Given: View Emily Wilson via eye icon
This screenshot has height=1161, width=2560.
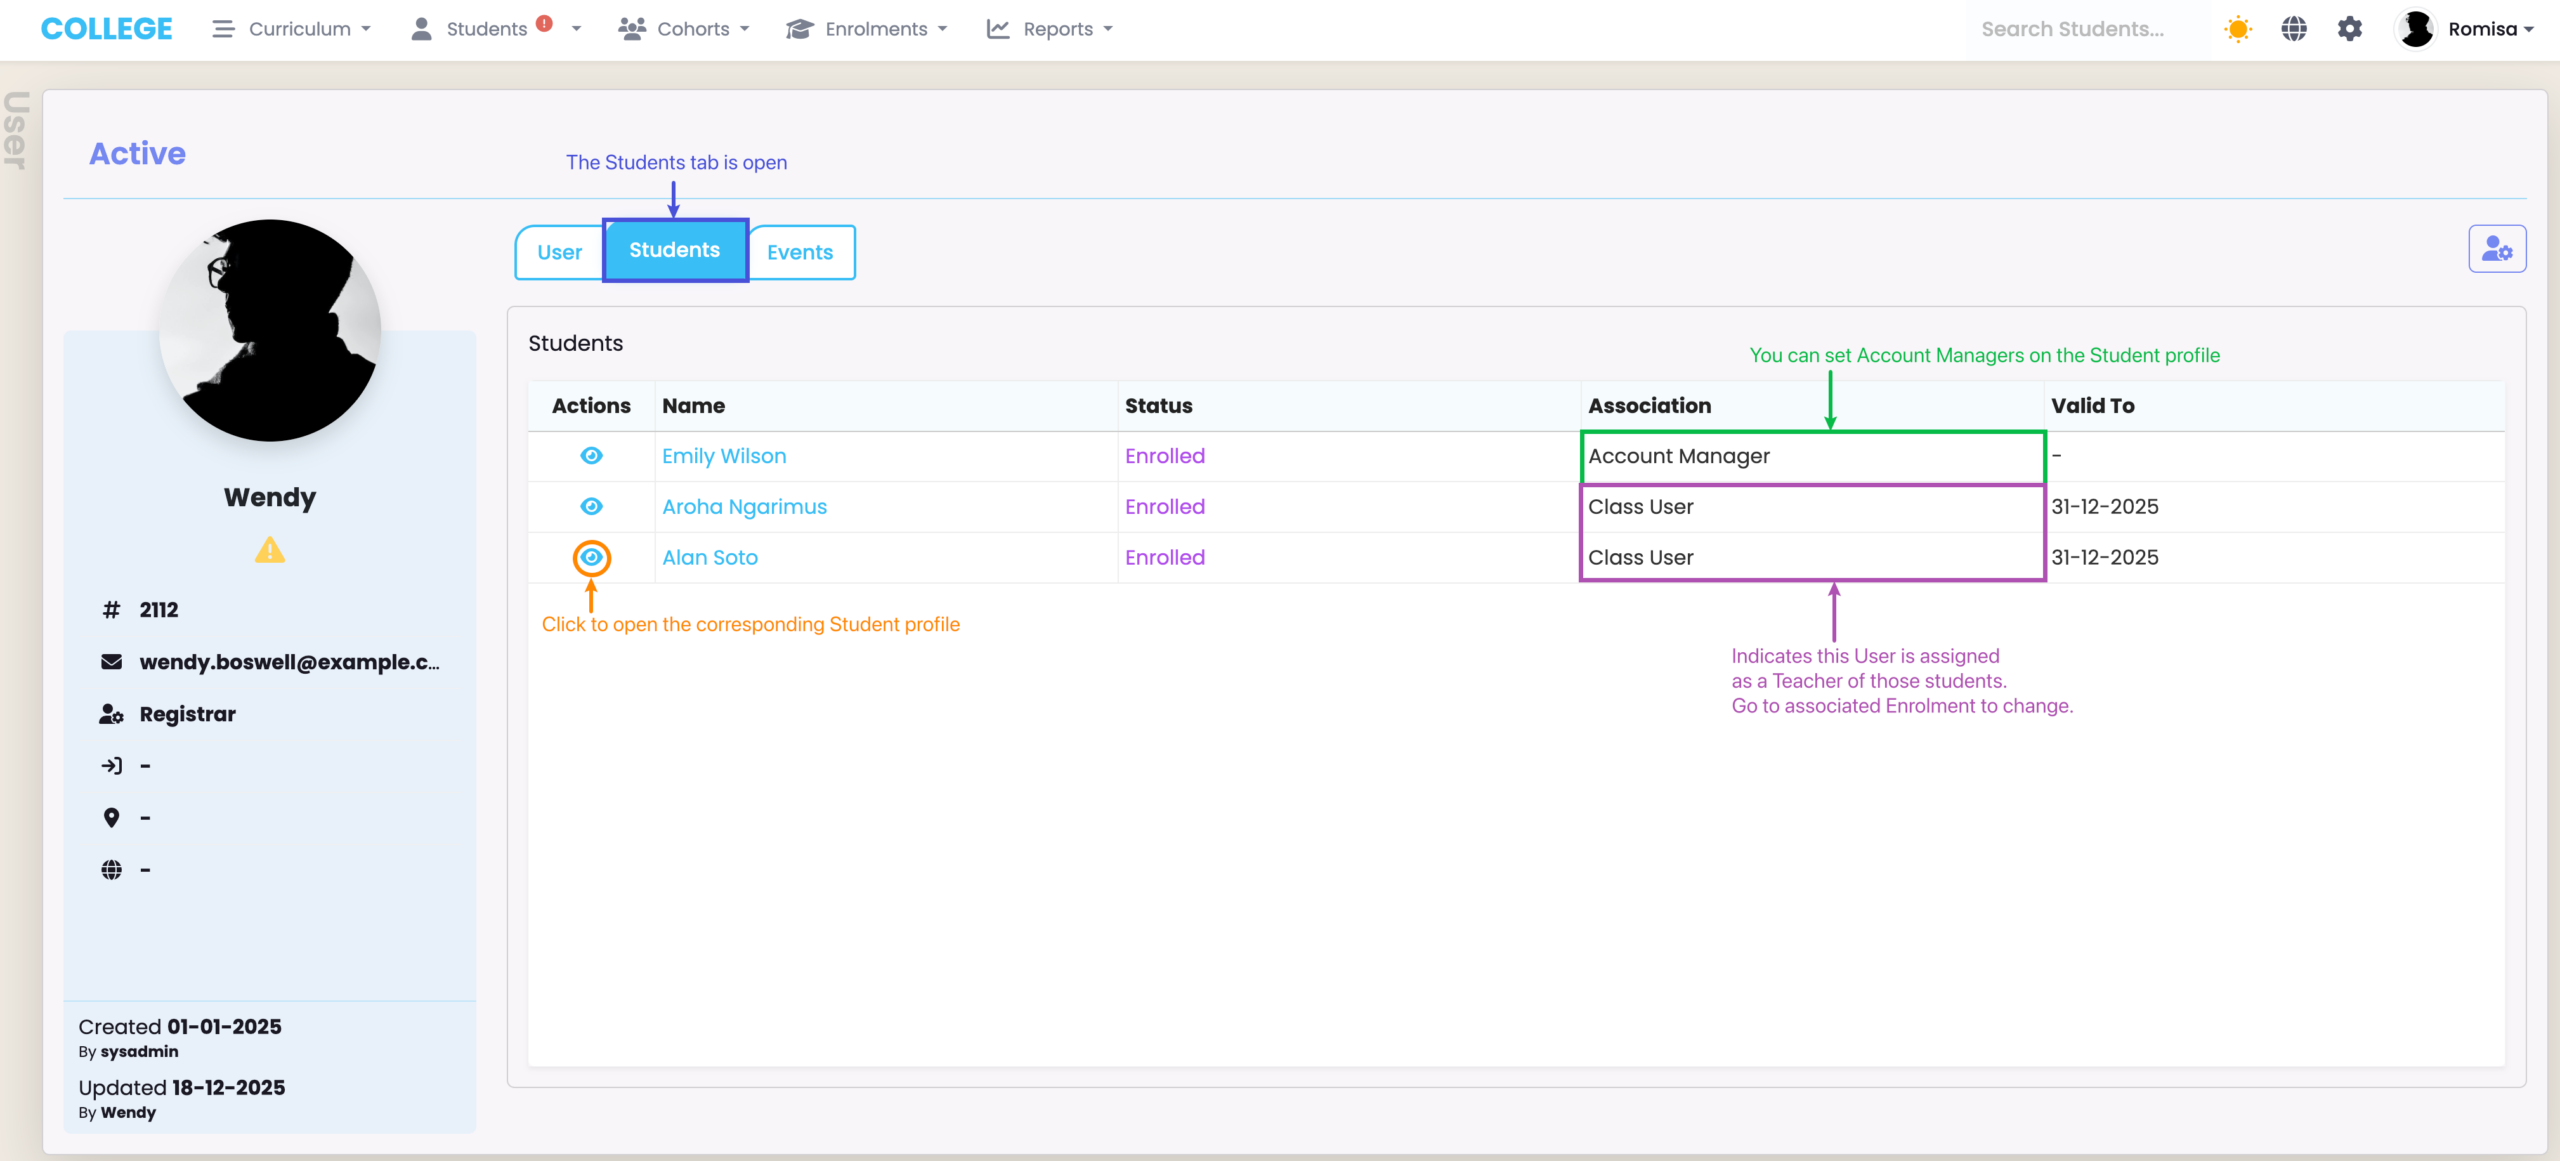Looking at the screenshot, I should (x=591, y=456).
